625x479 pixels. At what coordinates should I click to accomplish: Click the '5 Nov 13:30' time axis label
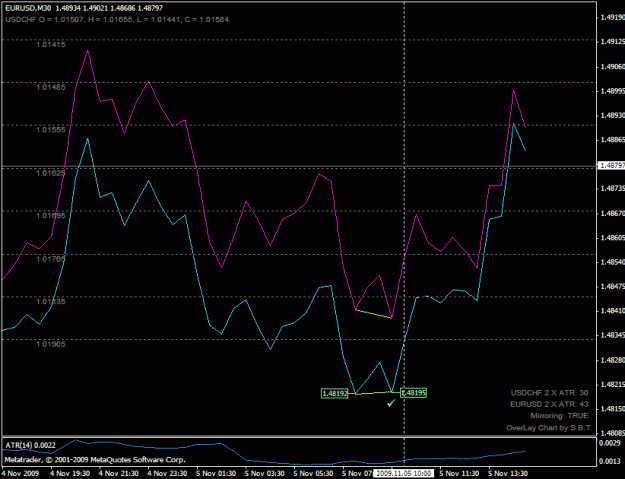point(508,473)
